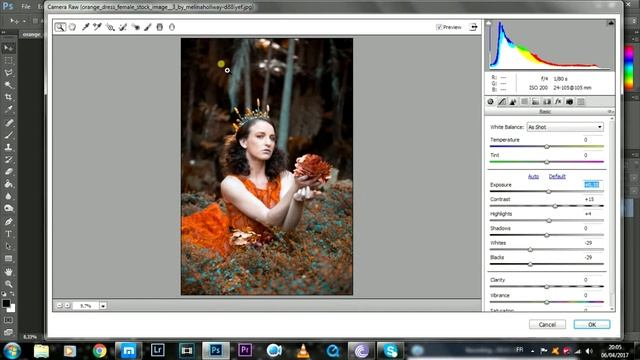640x360 pixels.
Task: Open Skype from the taskbar
Action: point(391,351)
